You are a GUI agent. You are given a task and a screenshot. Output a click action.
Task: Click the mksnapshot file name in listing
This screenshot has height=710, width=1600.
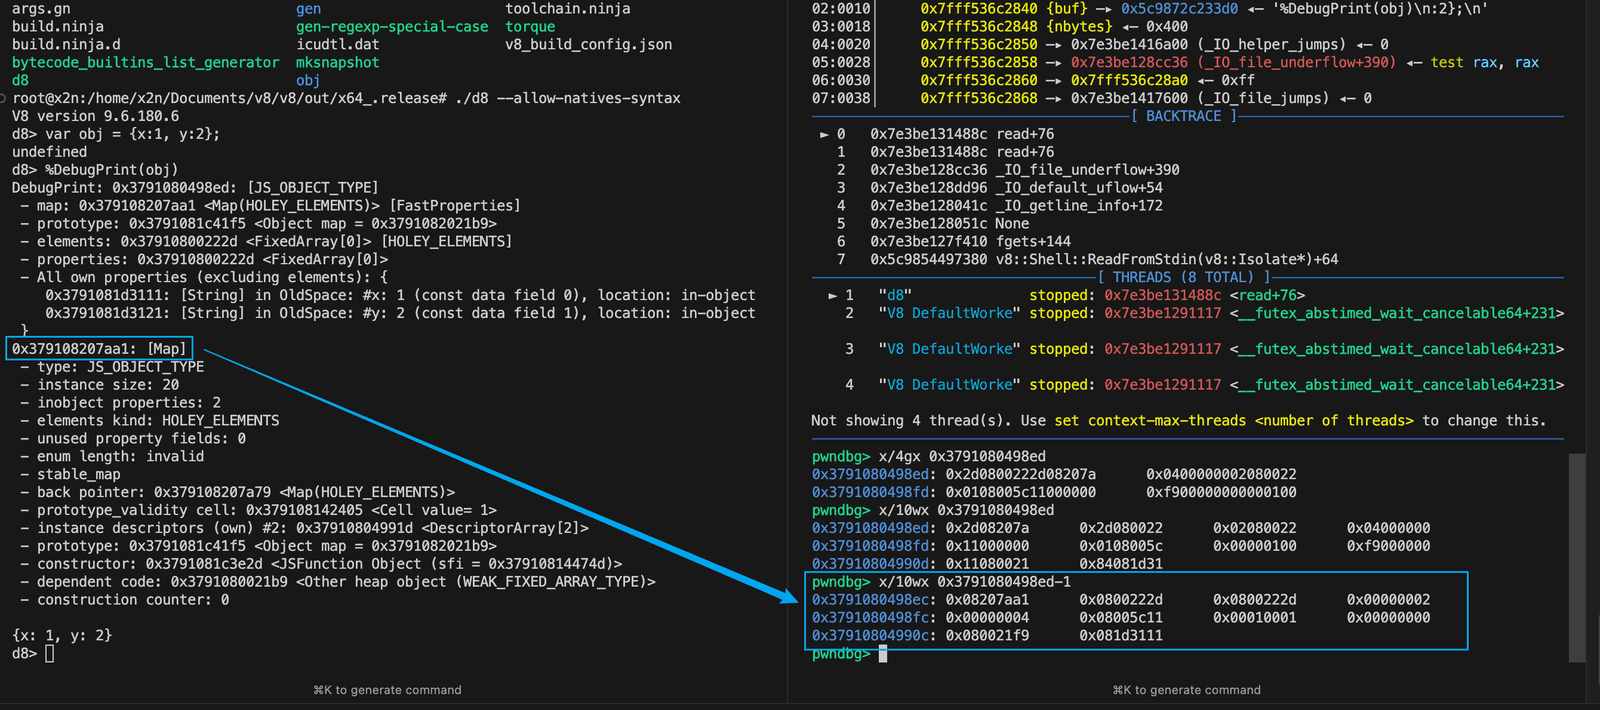point(337,63)
